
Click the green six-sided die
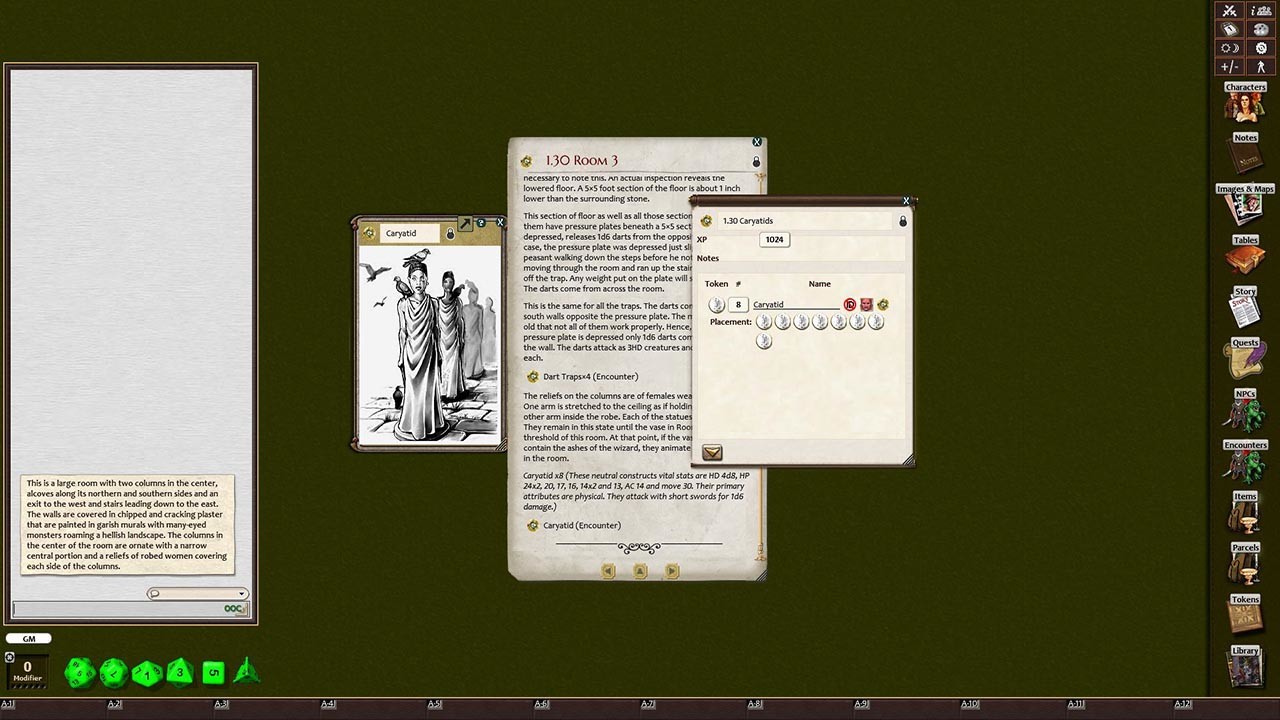pos(213,673)
